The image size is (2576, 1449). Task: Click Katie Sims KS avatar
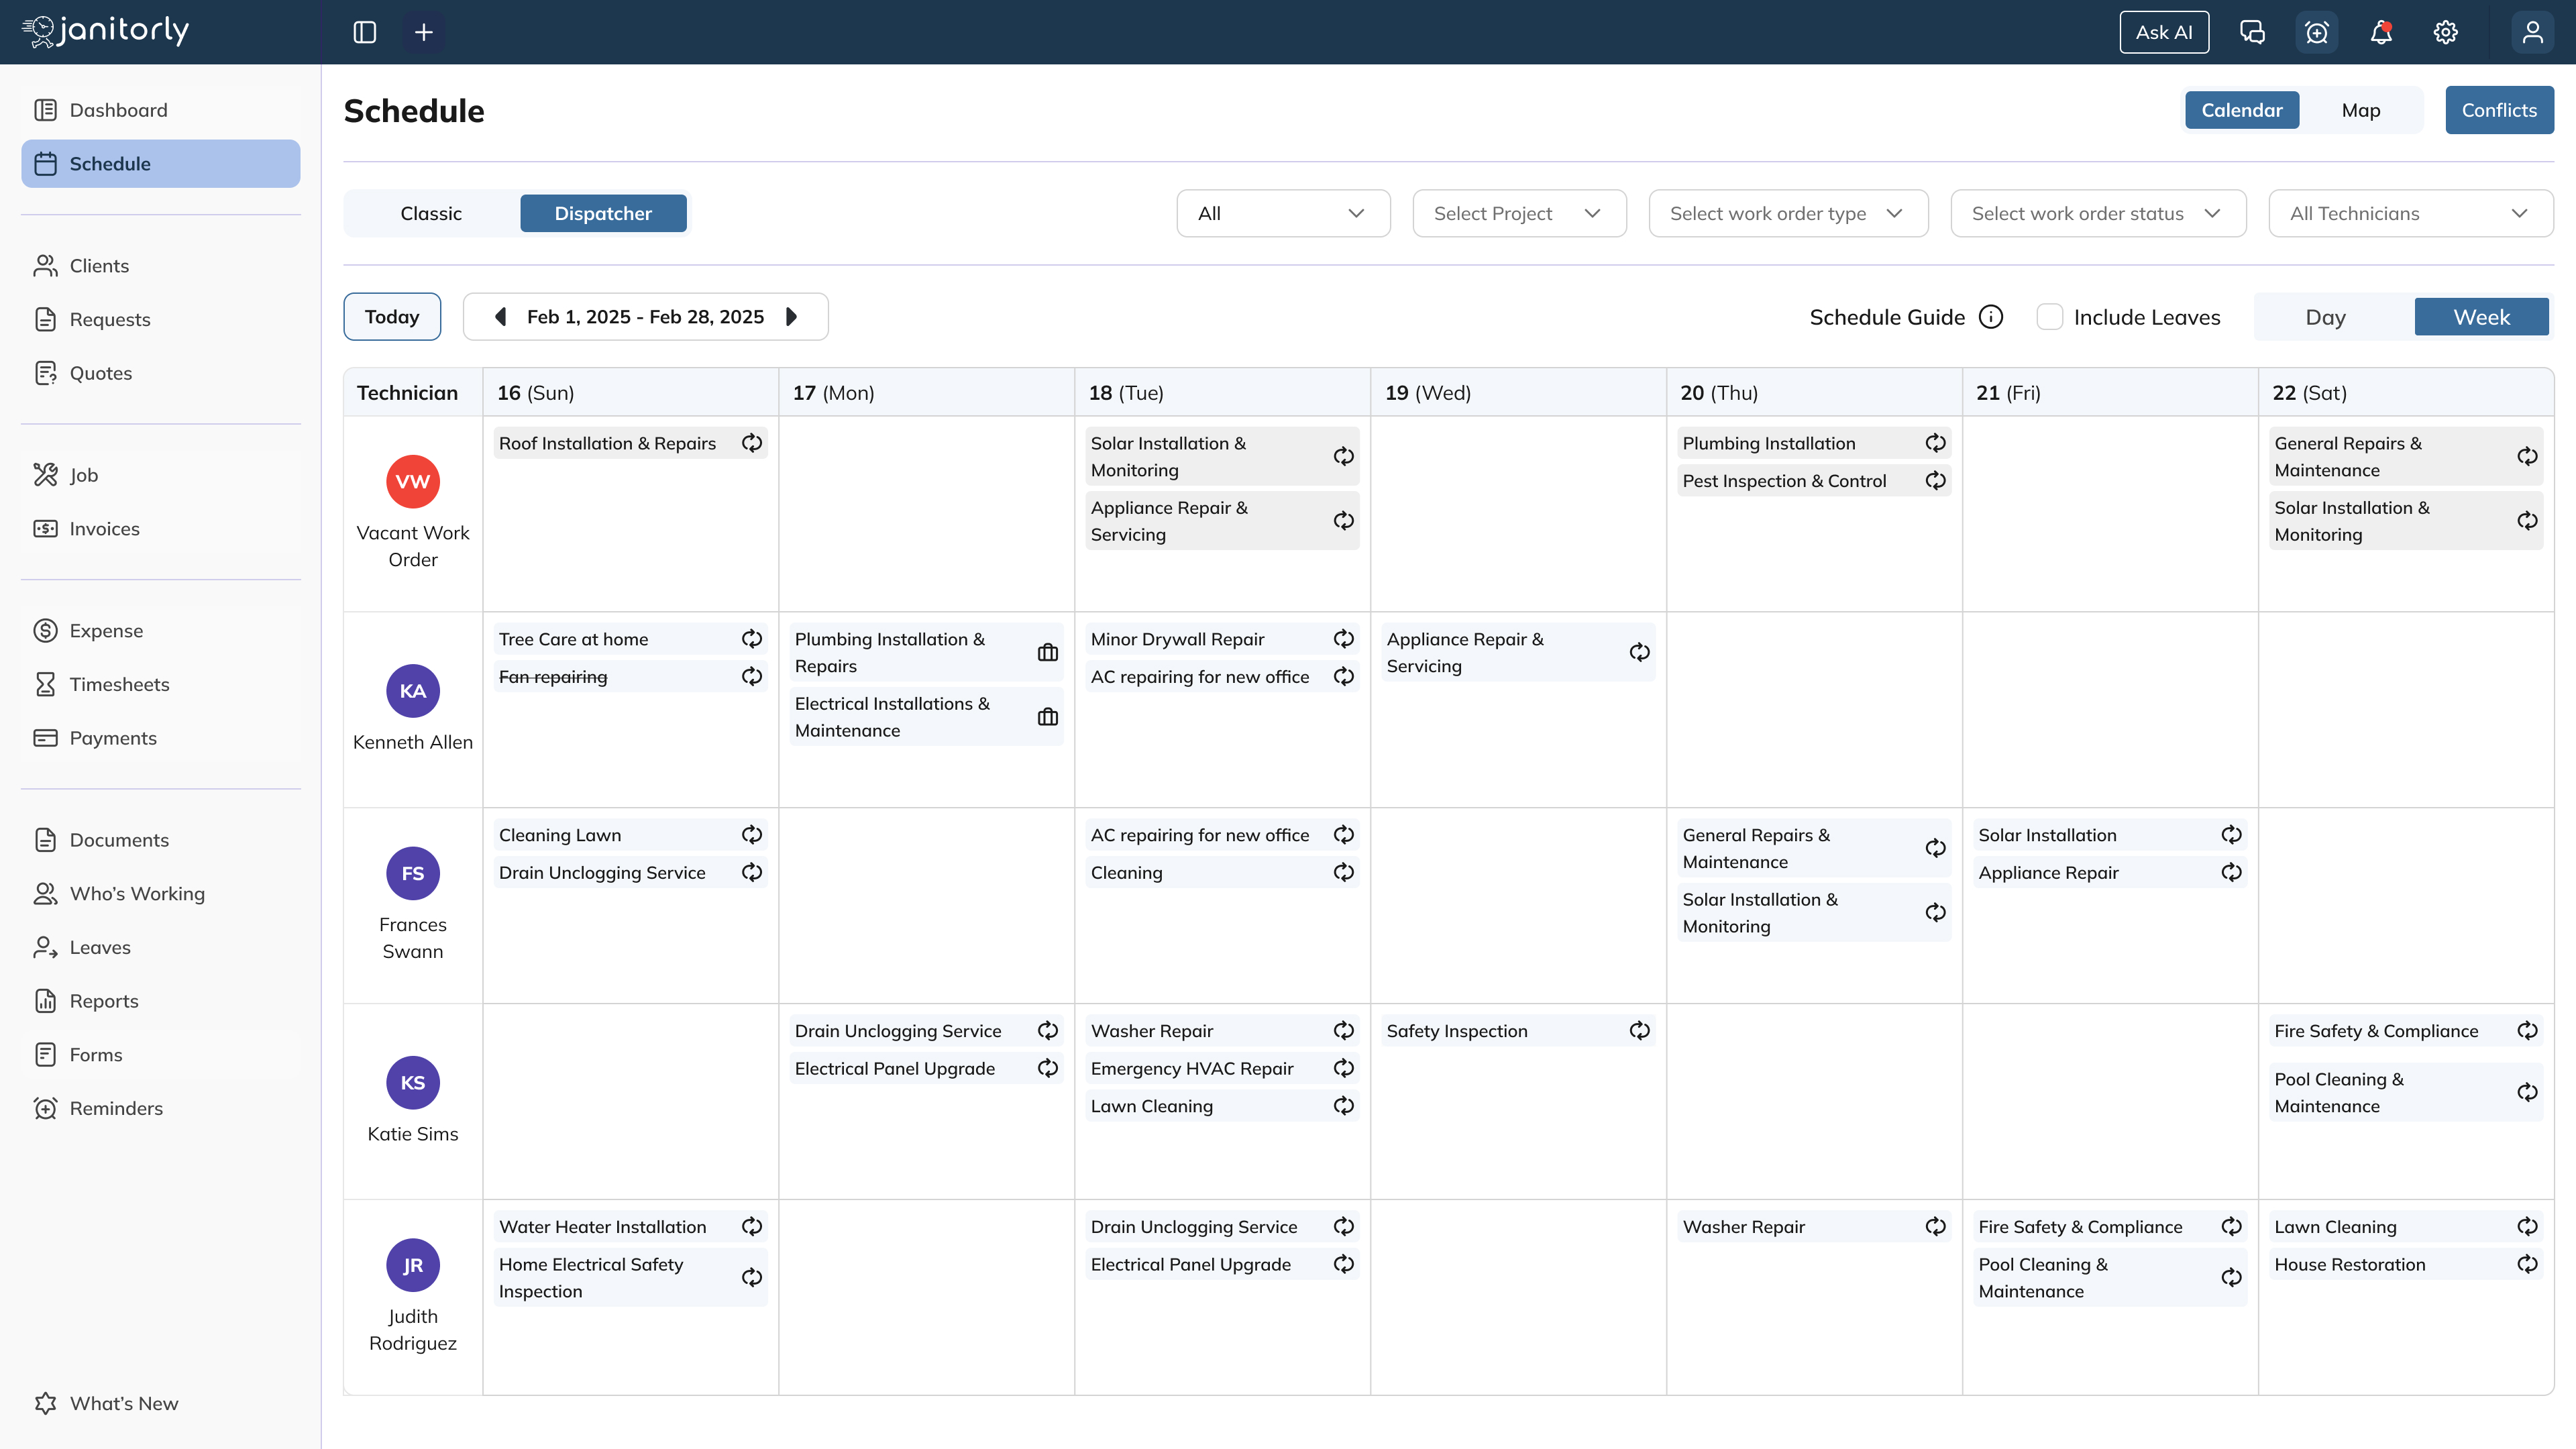413,1083
